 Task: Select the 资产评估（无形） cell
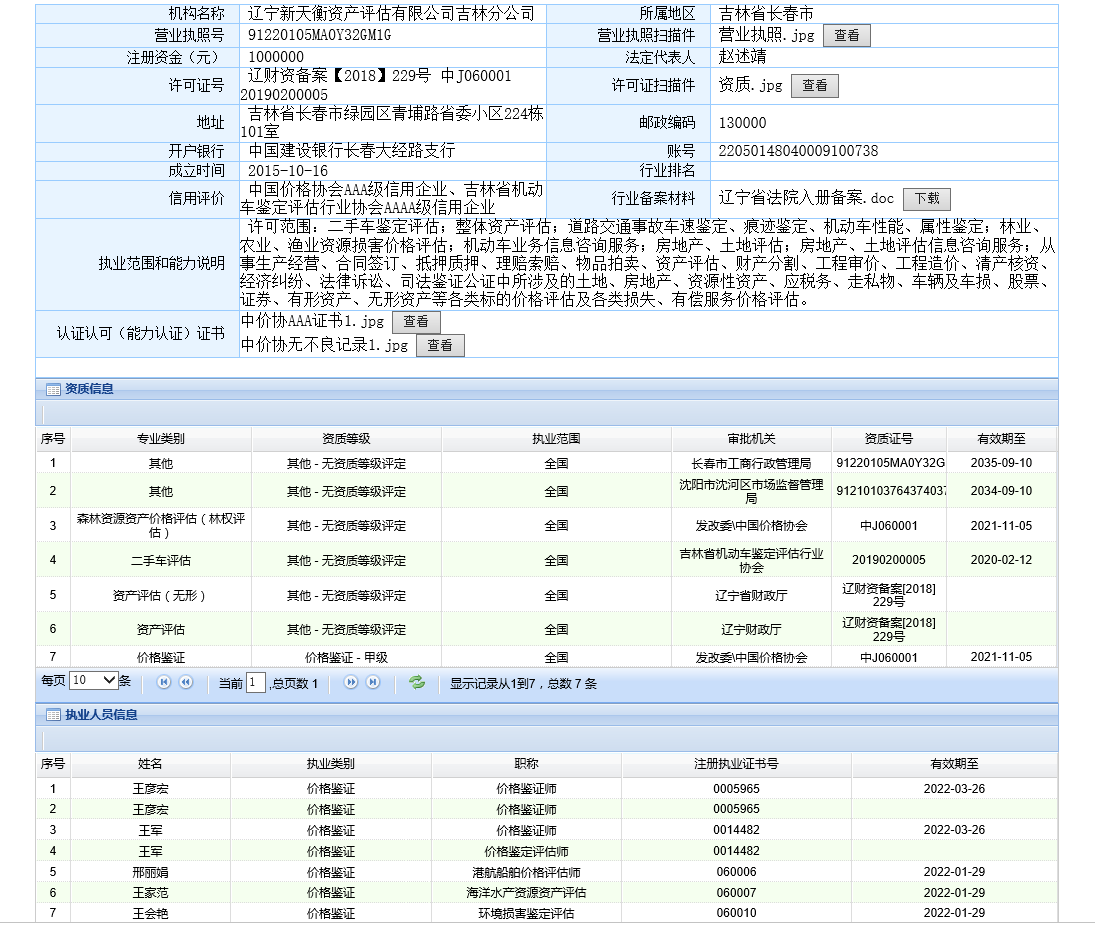point(161,596)
